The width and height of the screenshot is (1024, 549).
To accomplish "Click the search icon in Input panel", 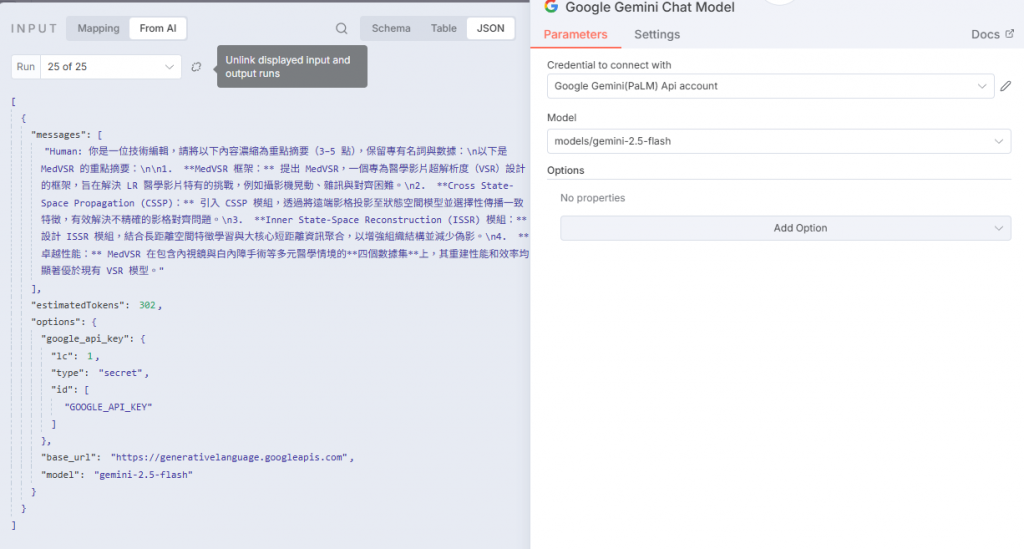I will pos(342,28).
